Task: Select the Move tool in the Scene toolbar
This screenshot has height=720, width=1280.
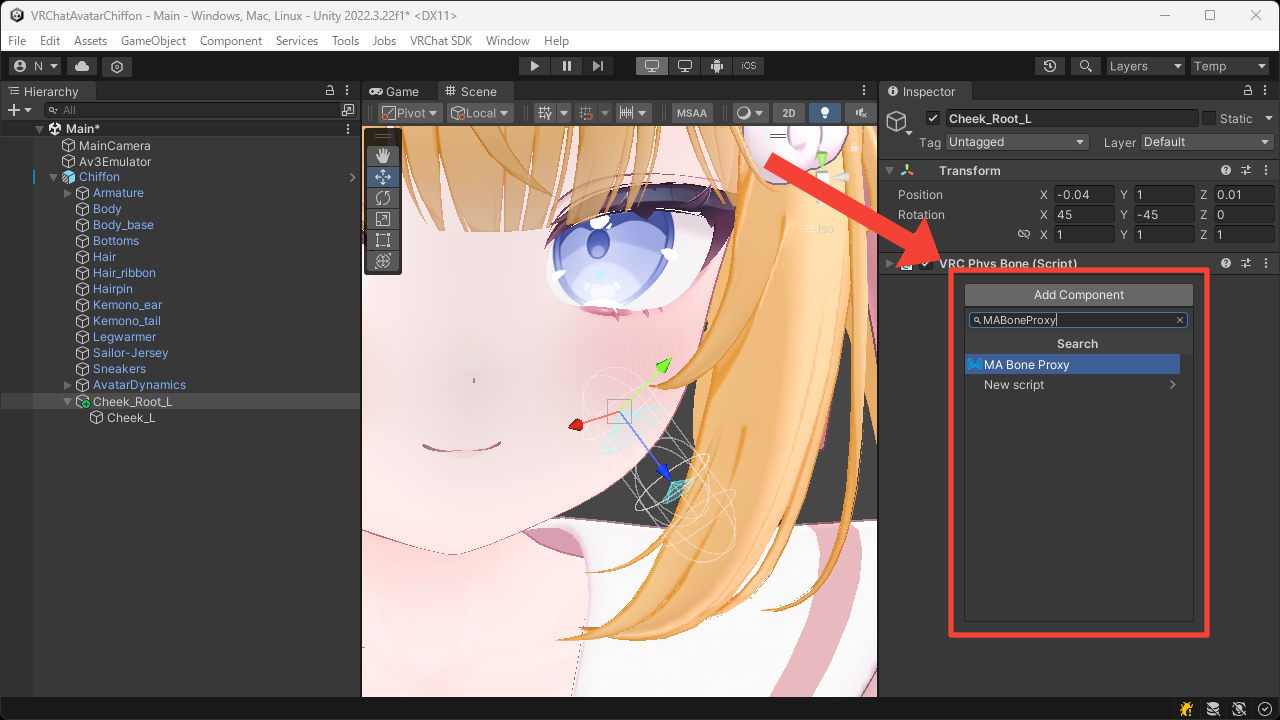Action: point(383,176)
